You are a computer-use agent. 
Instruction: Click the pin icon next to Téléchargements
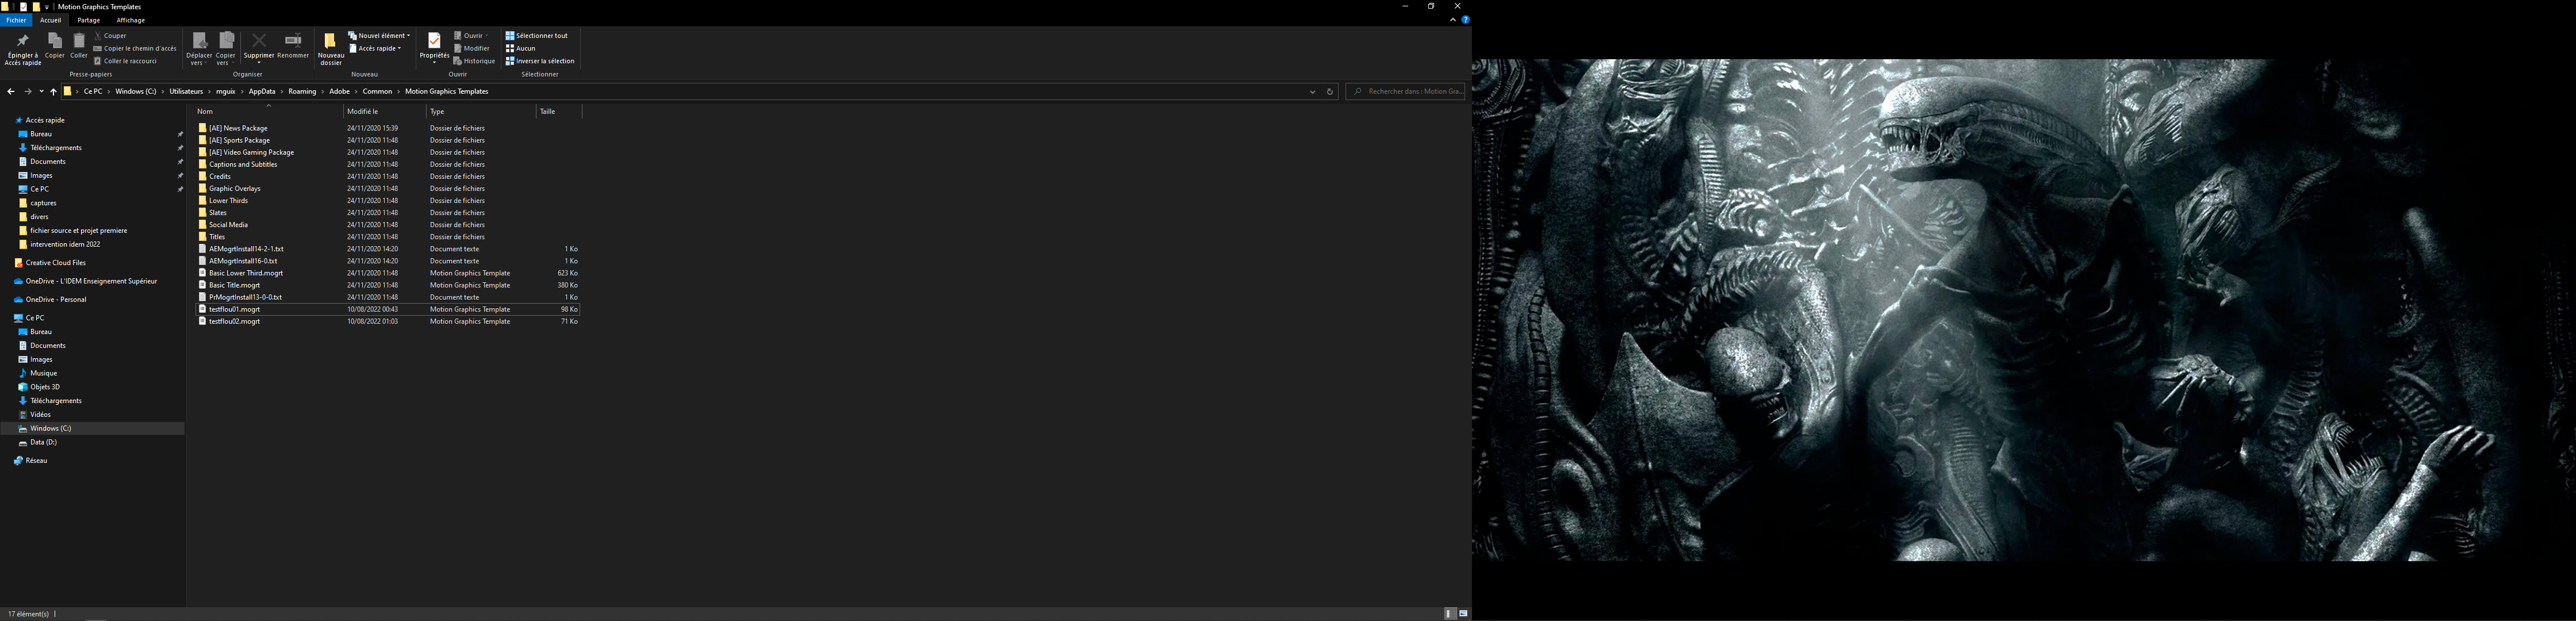[181, 148]
